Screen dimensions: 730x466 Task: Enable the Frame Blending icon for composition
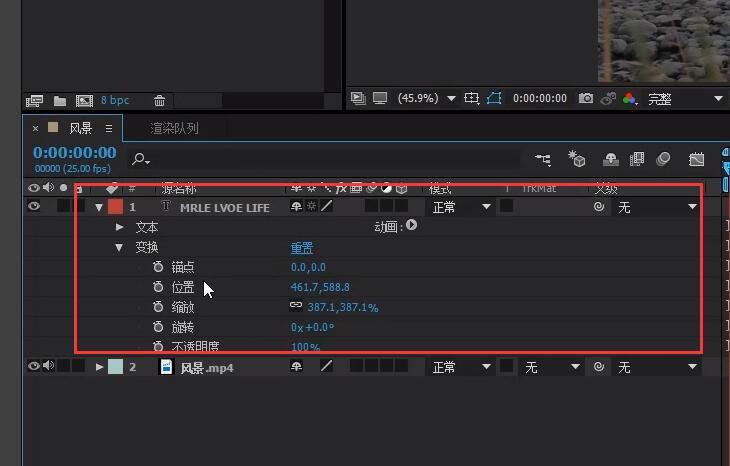coord(637,159)
